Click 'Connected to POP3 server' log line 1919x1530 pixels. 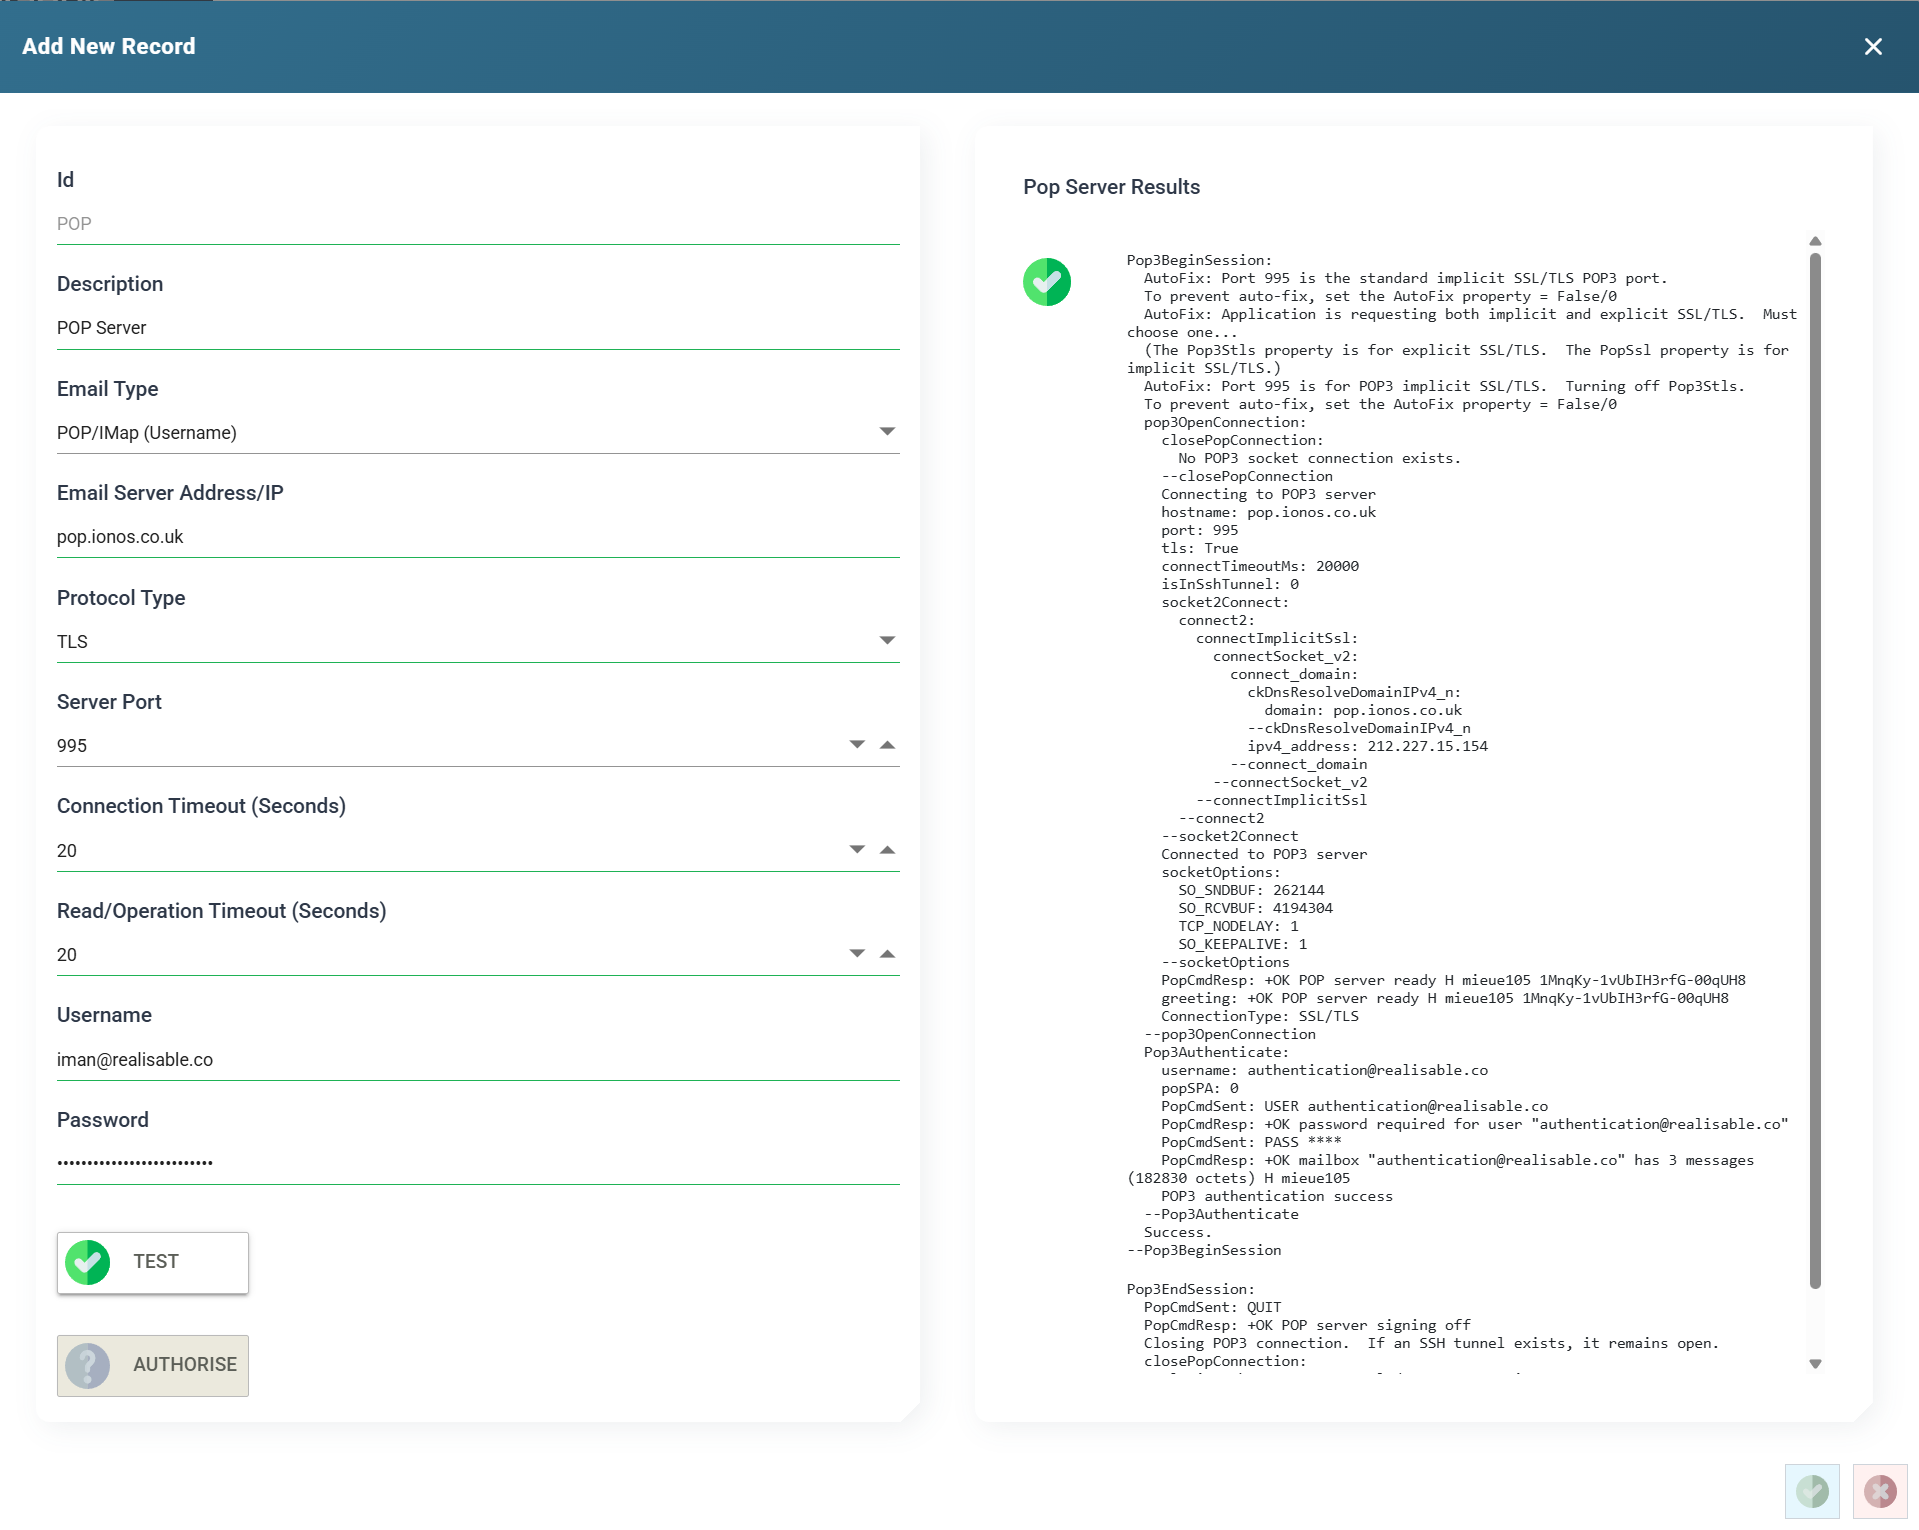point(1264,854)
